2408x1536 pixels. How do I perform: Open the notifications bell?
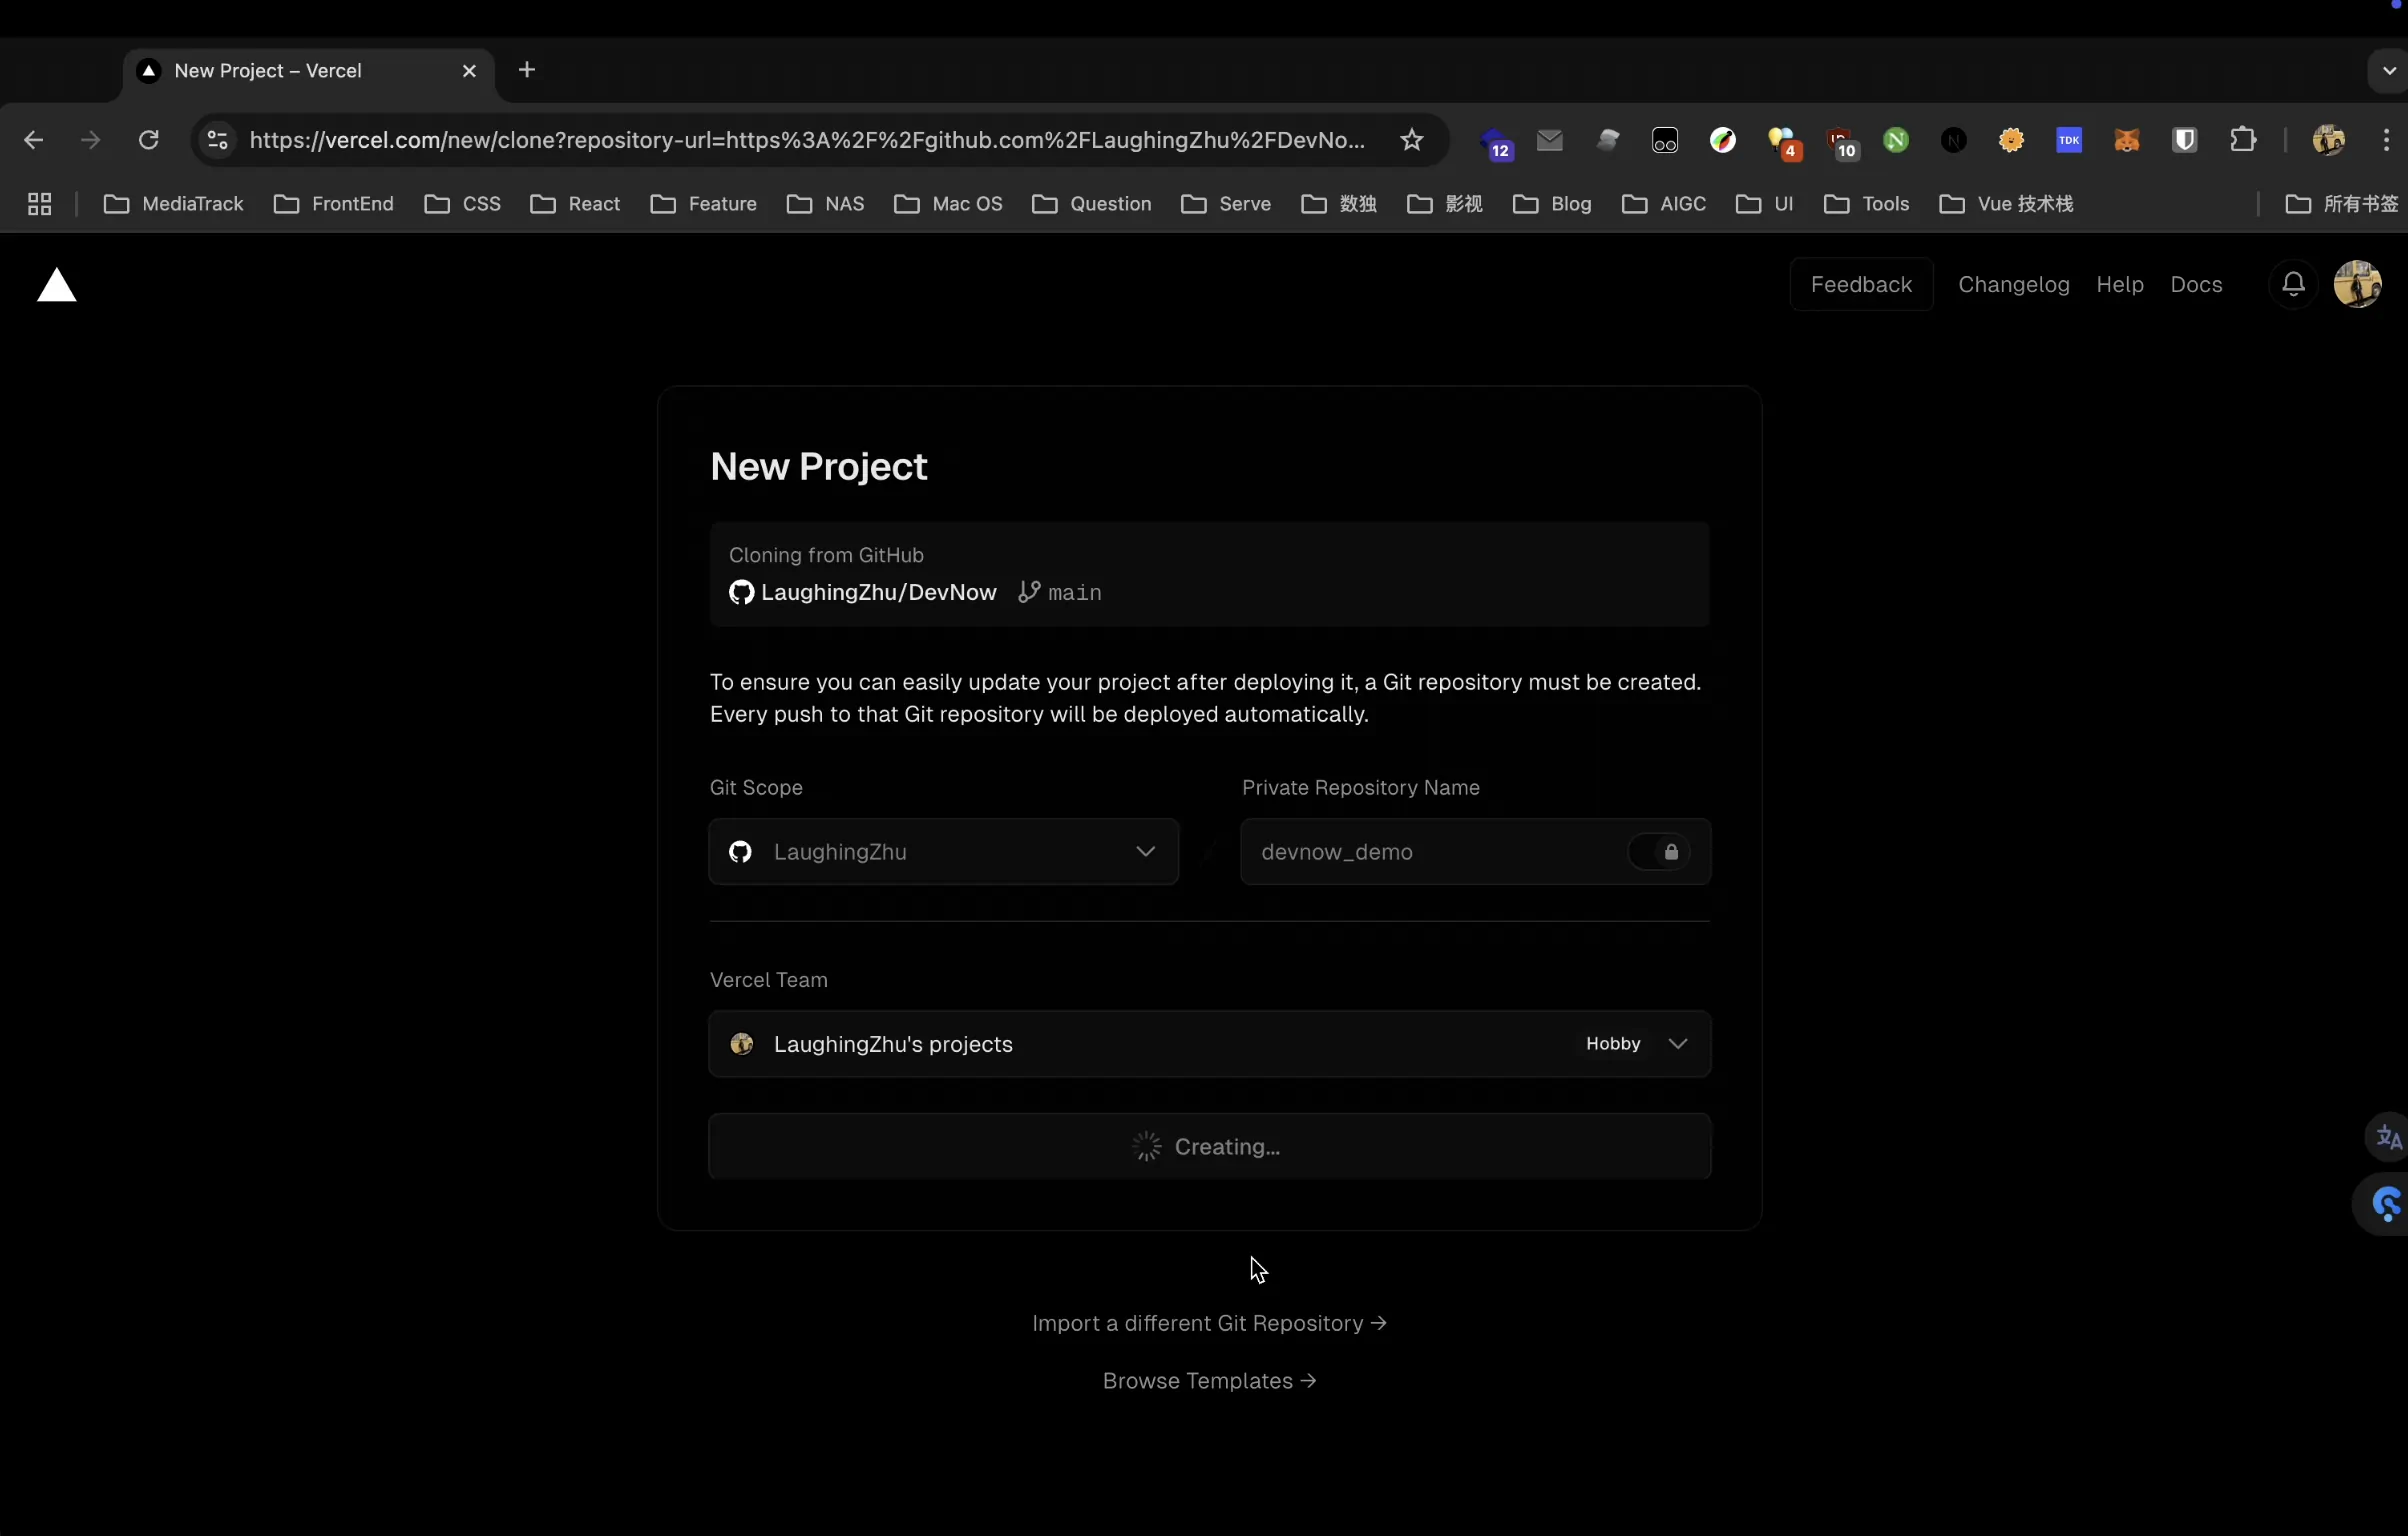click(2293, 285)
